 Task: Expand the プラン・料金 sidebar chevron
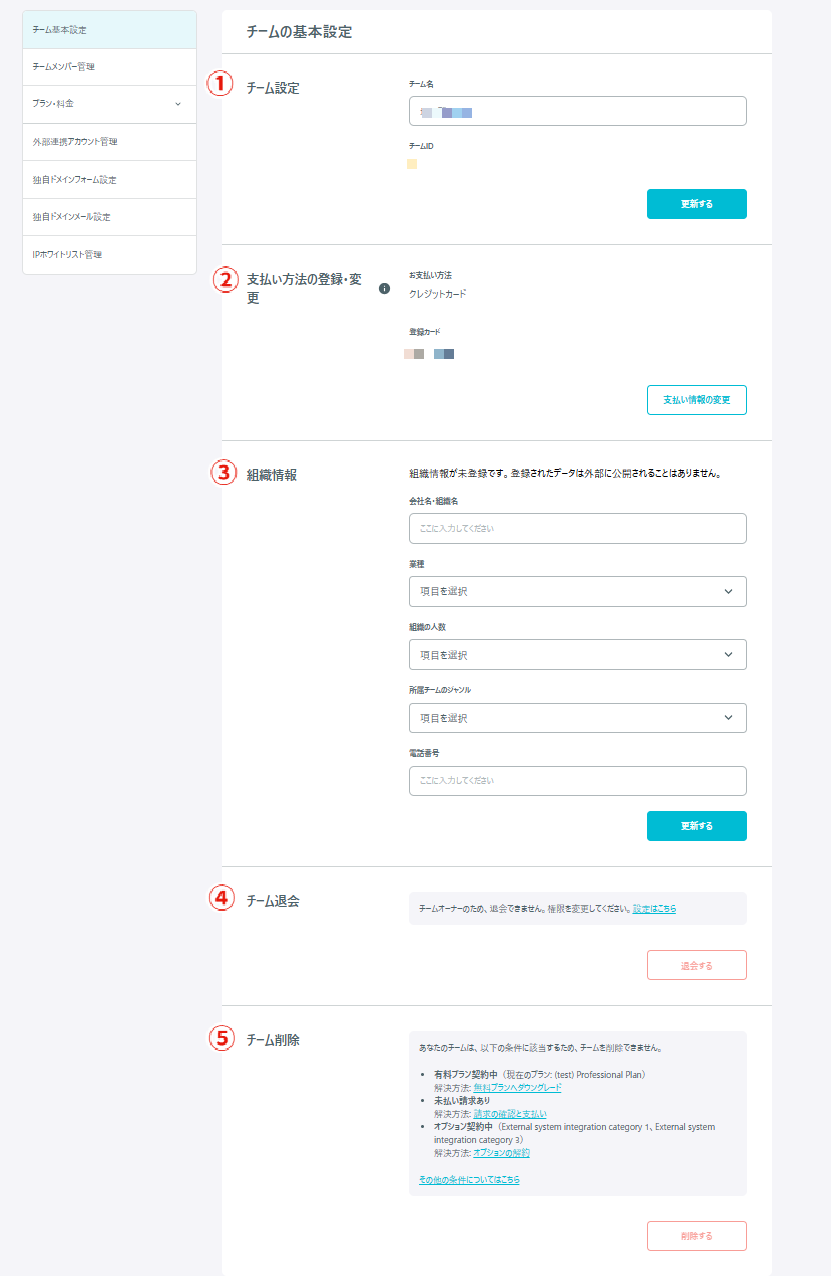(178, 104)
